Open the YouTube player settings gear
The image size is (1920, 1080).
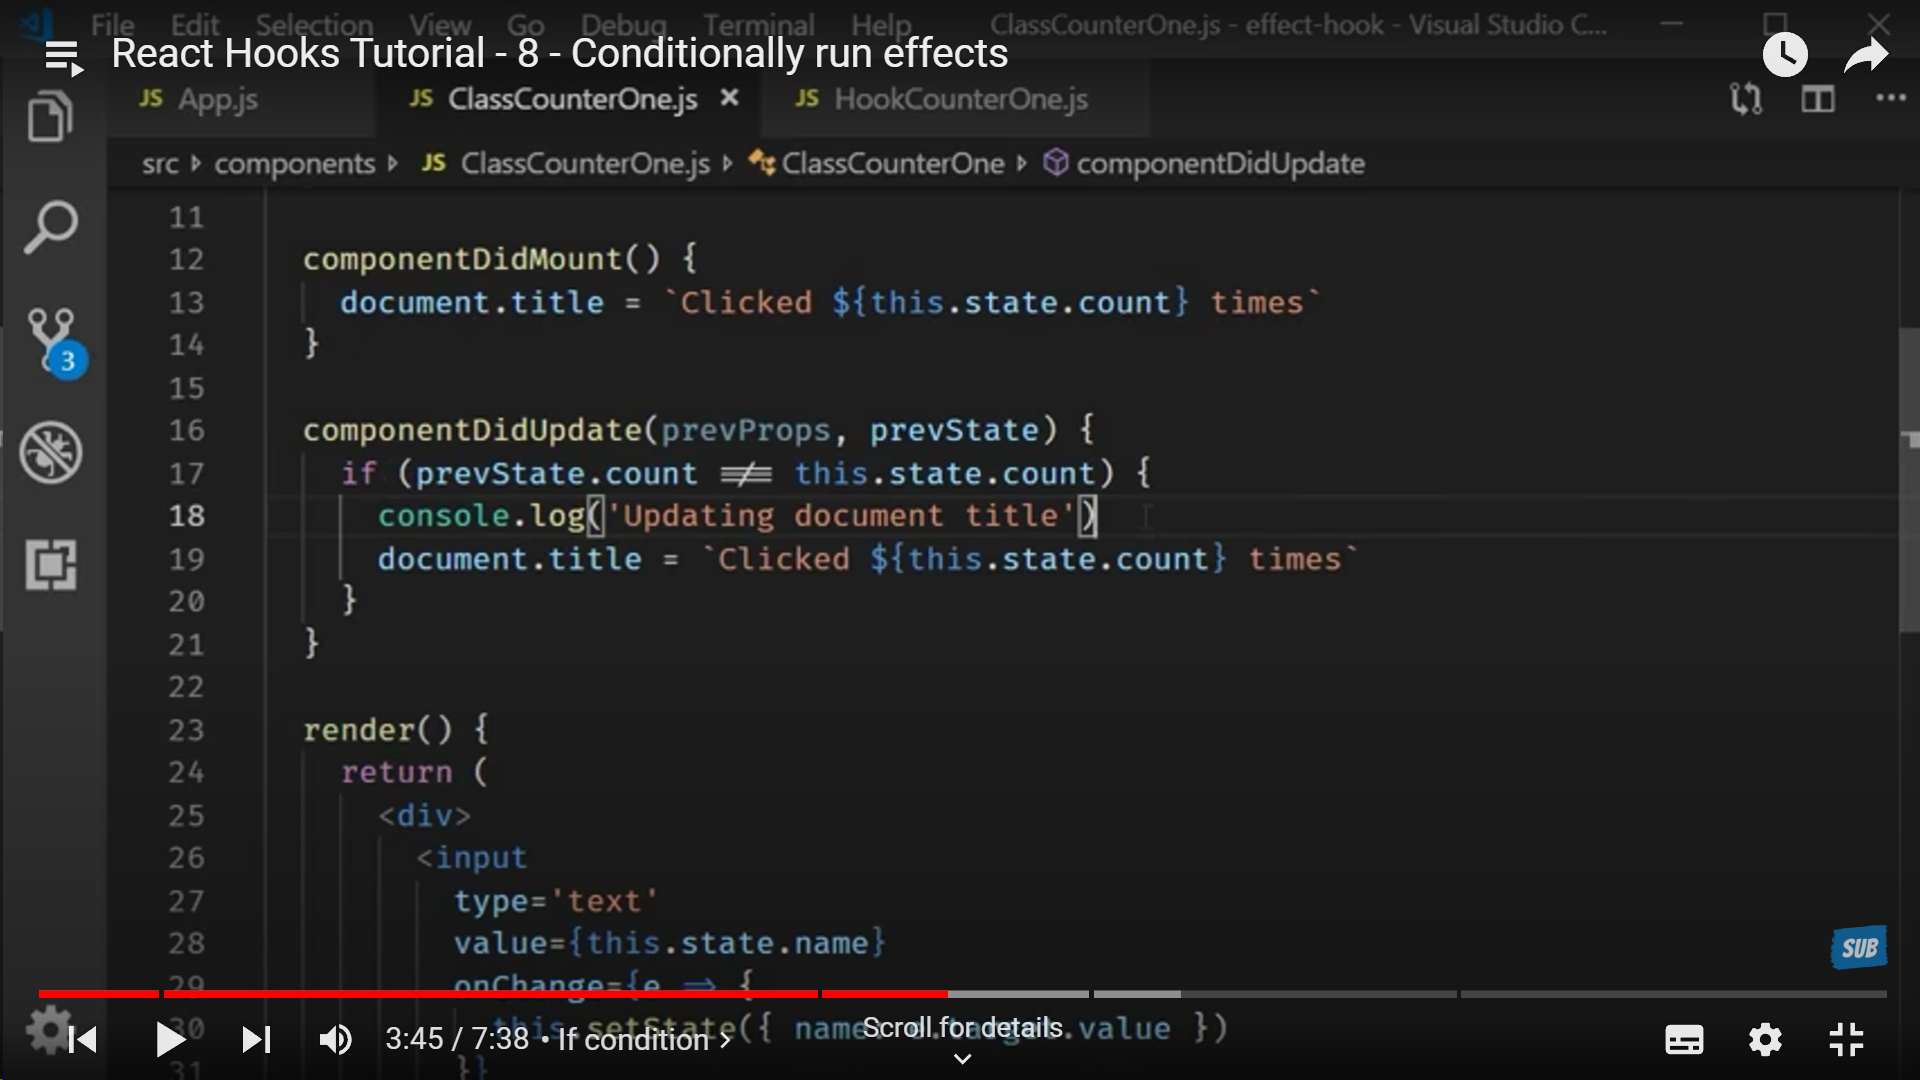pyautogui.click(x=1765, y=1040)
